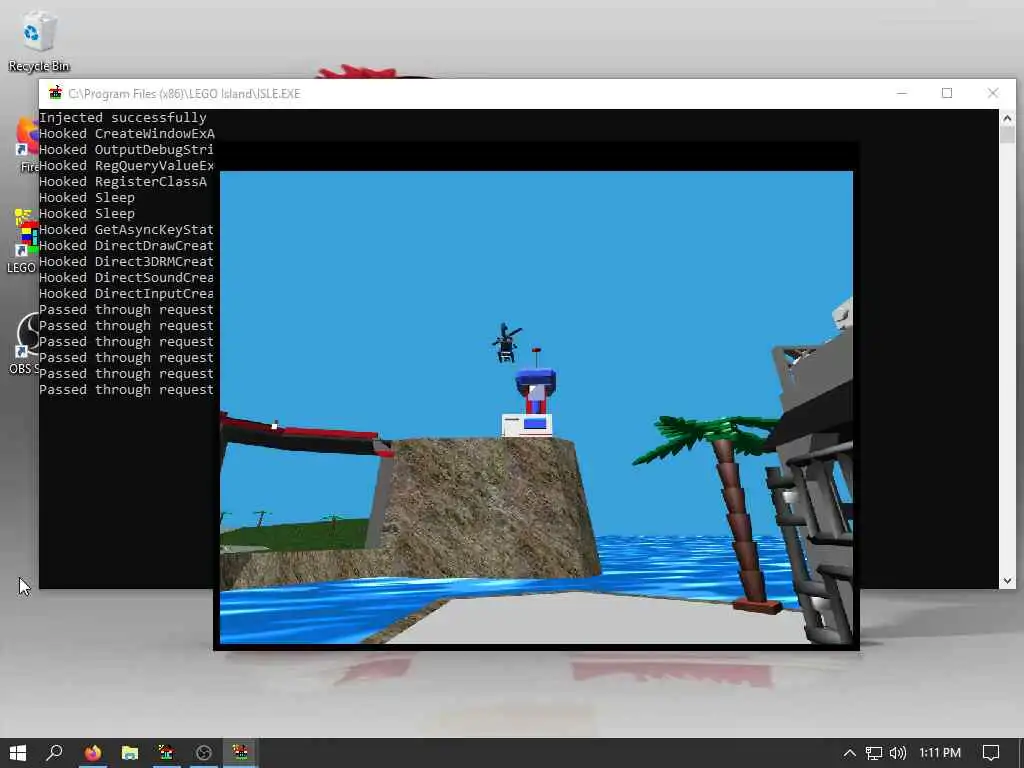Click the console scrollbar down arrow

1006,581
